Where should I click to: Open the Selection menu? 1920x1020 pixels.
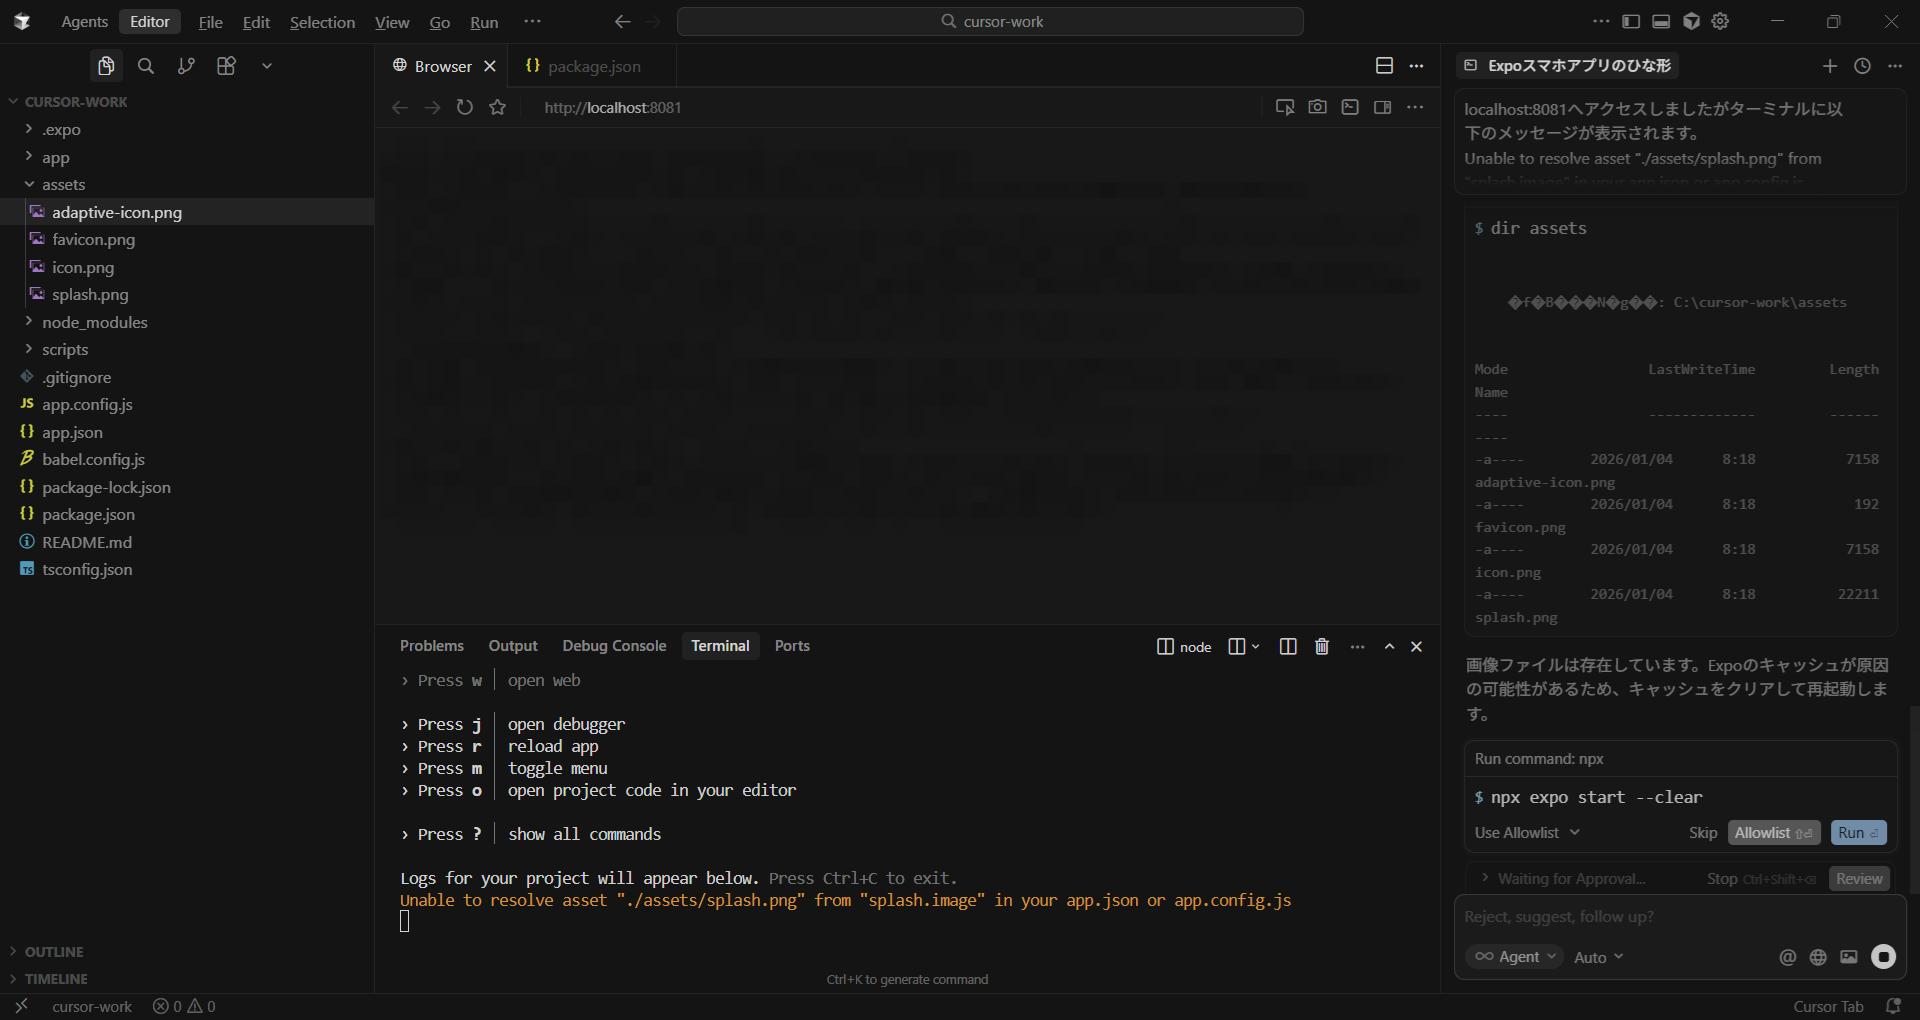322,22
